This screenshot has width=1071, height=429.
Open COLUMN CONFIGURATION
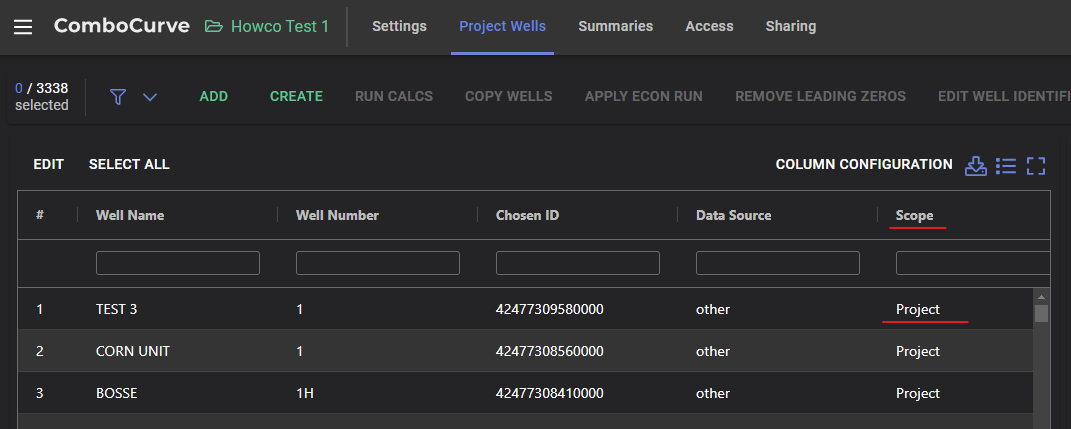coord(863,165)
